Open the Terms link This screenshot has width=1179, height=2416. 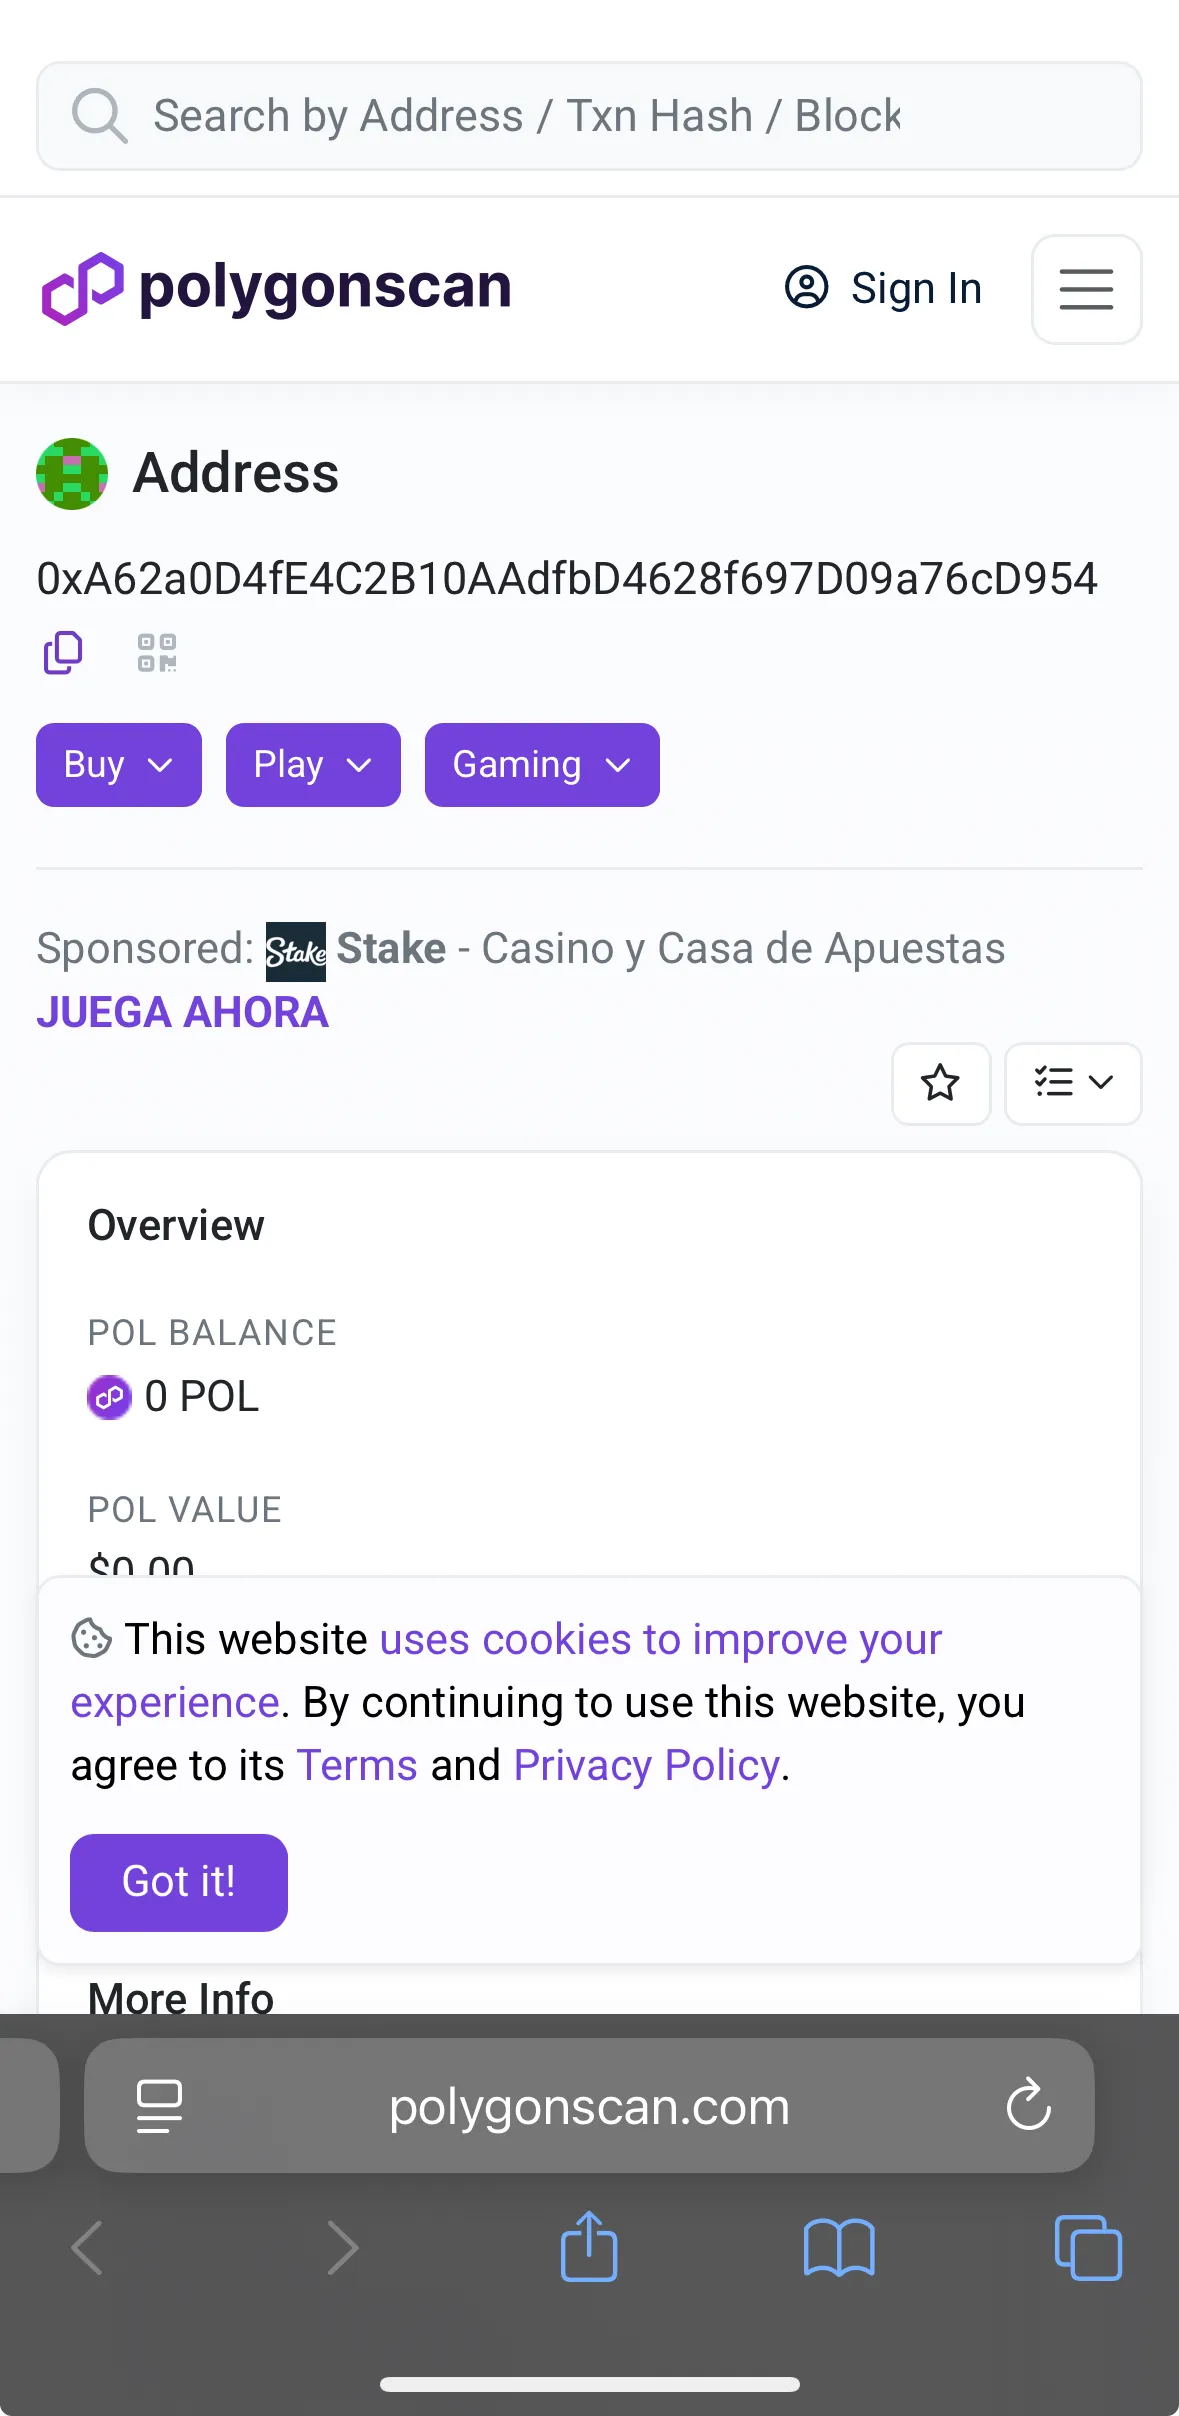(357, 1766)
